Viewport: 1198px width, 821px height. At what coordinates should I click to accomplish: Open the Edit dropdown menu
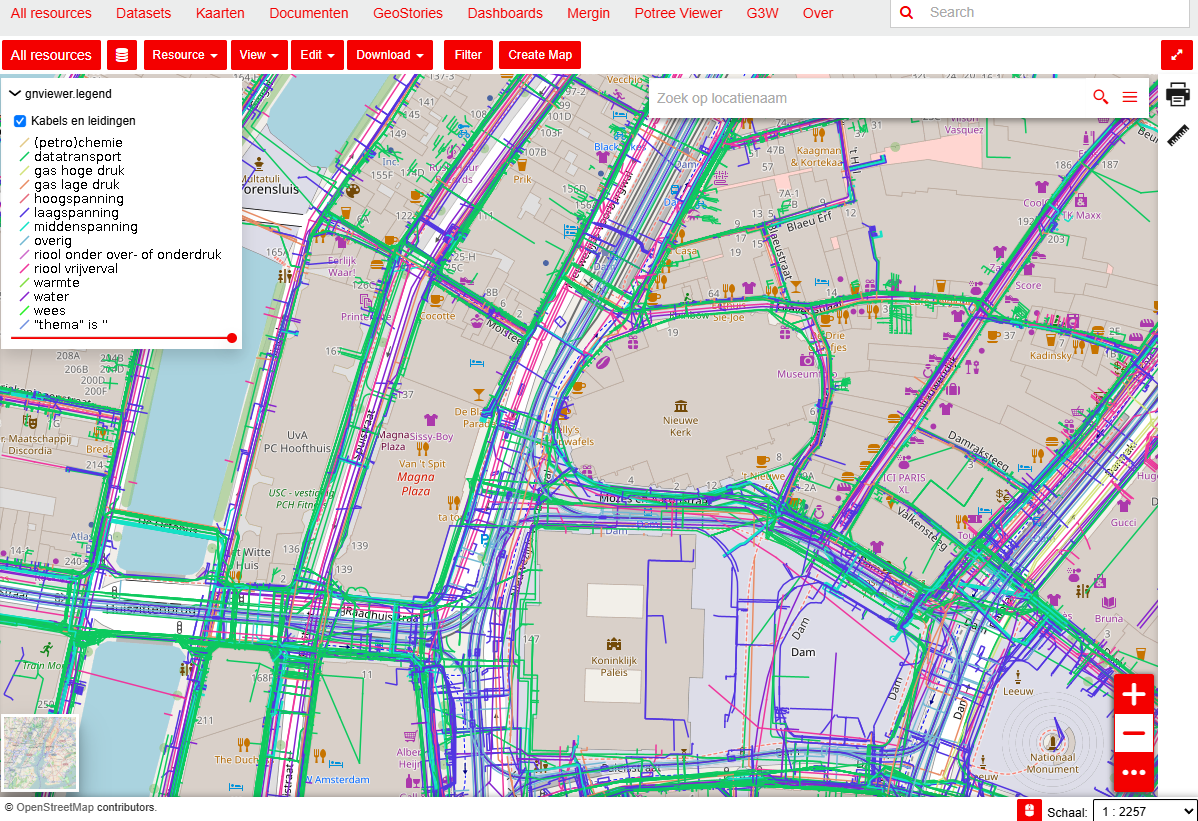tap(317, 55)
